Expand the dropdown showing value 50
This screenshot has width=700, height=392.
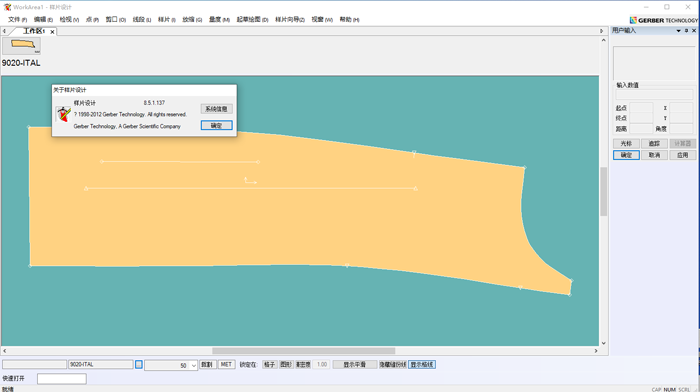tap(193, 365)
